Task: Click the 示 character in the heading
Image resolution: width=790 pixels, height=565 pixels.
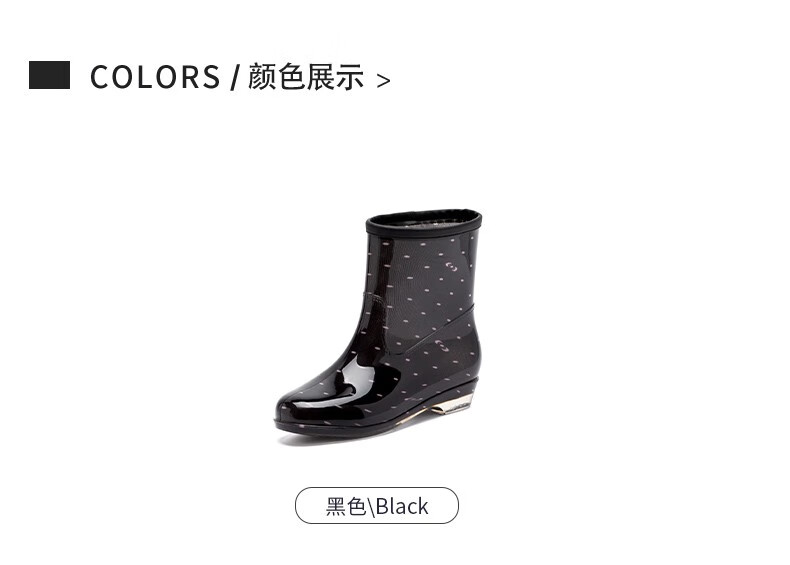Action: 350,77
